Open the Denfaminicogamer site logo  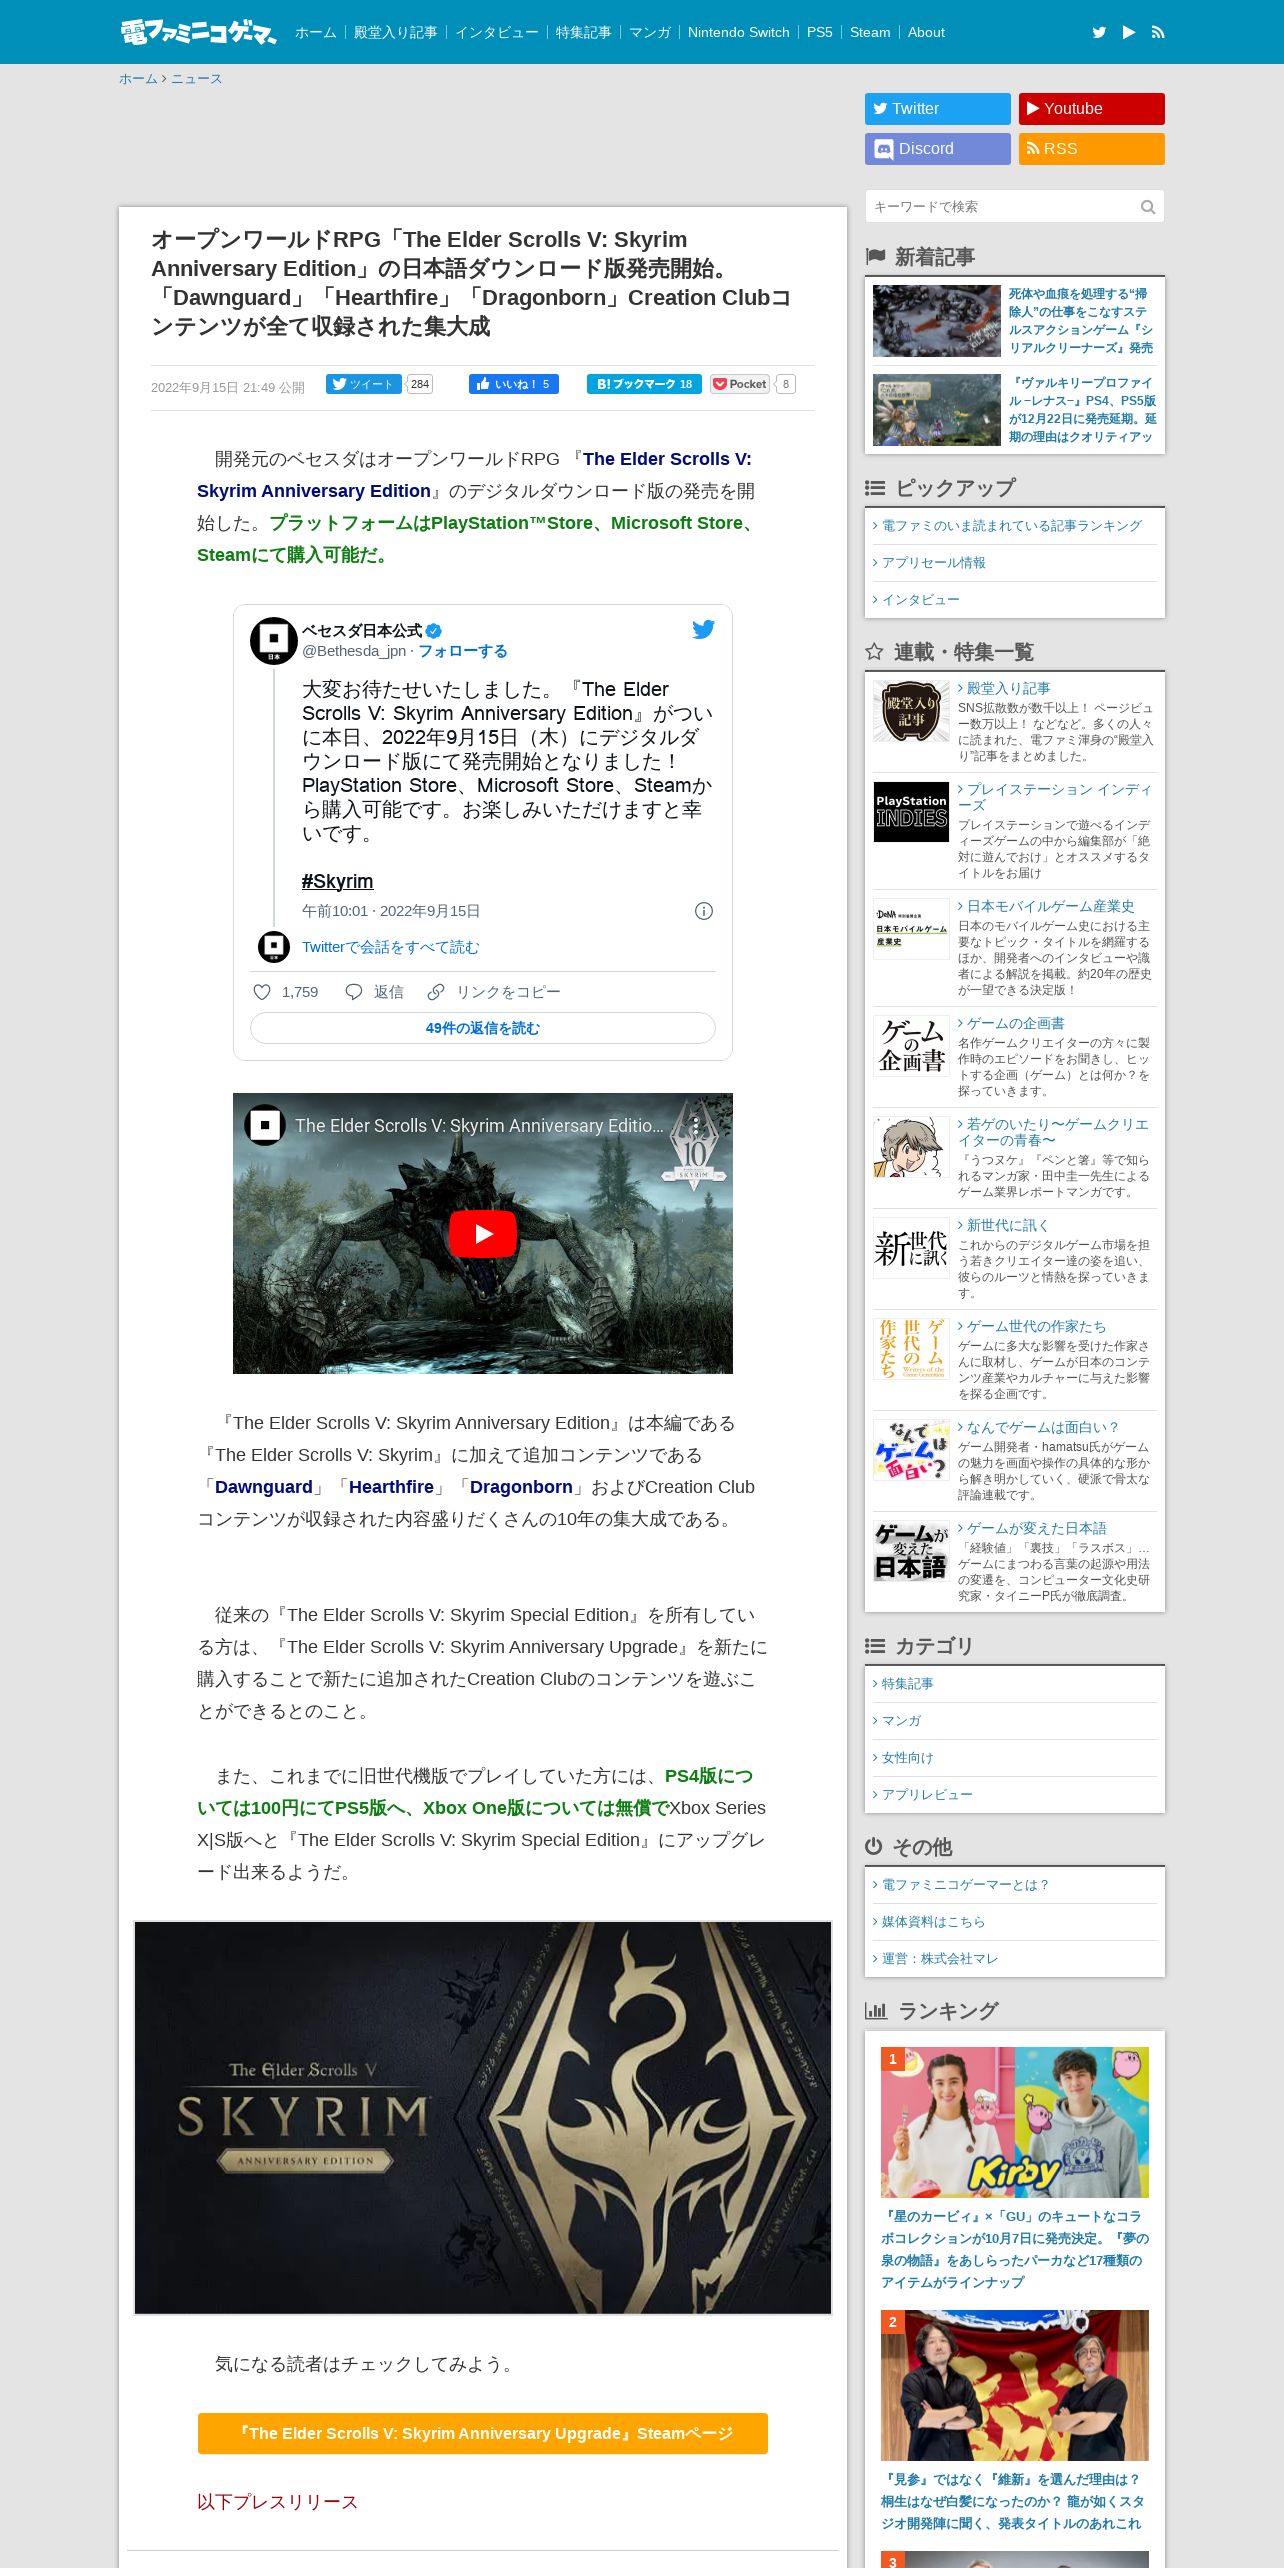pos(198,32)
